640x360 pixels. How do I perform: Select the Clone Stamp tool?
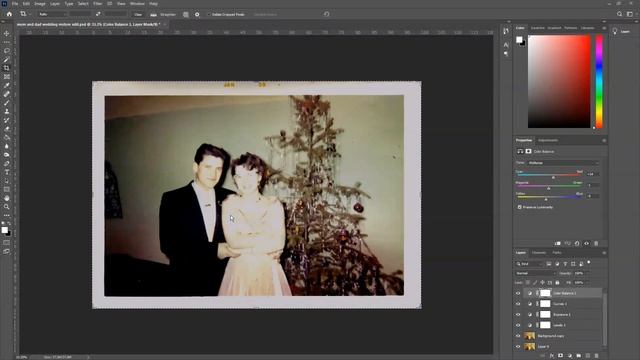[7, 111]
